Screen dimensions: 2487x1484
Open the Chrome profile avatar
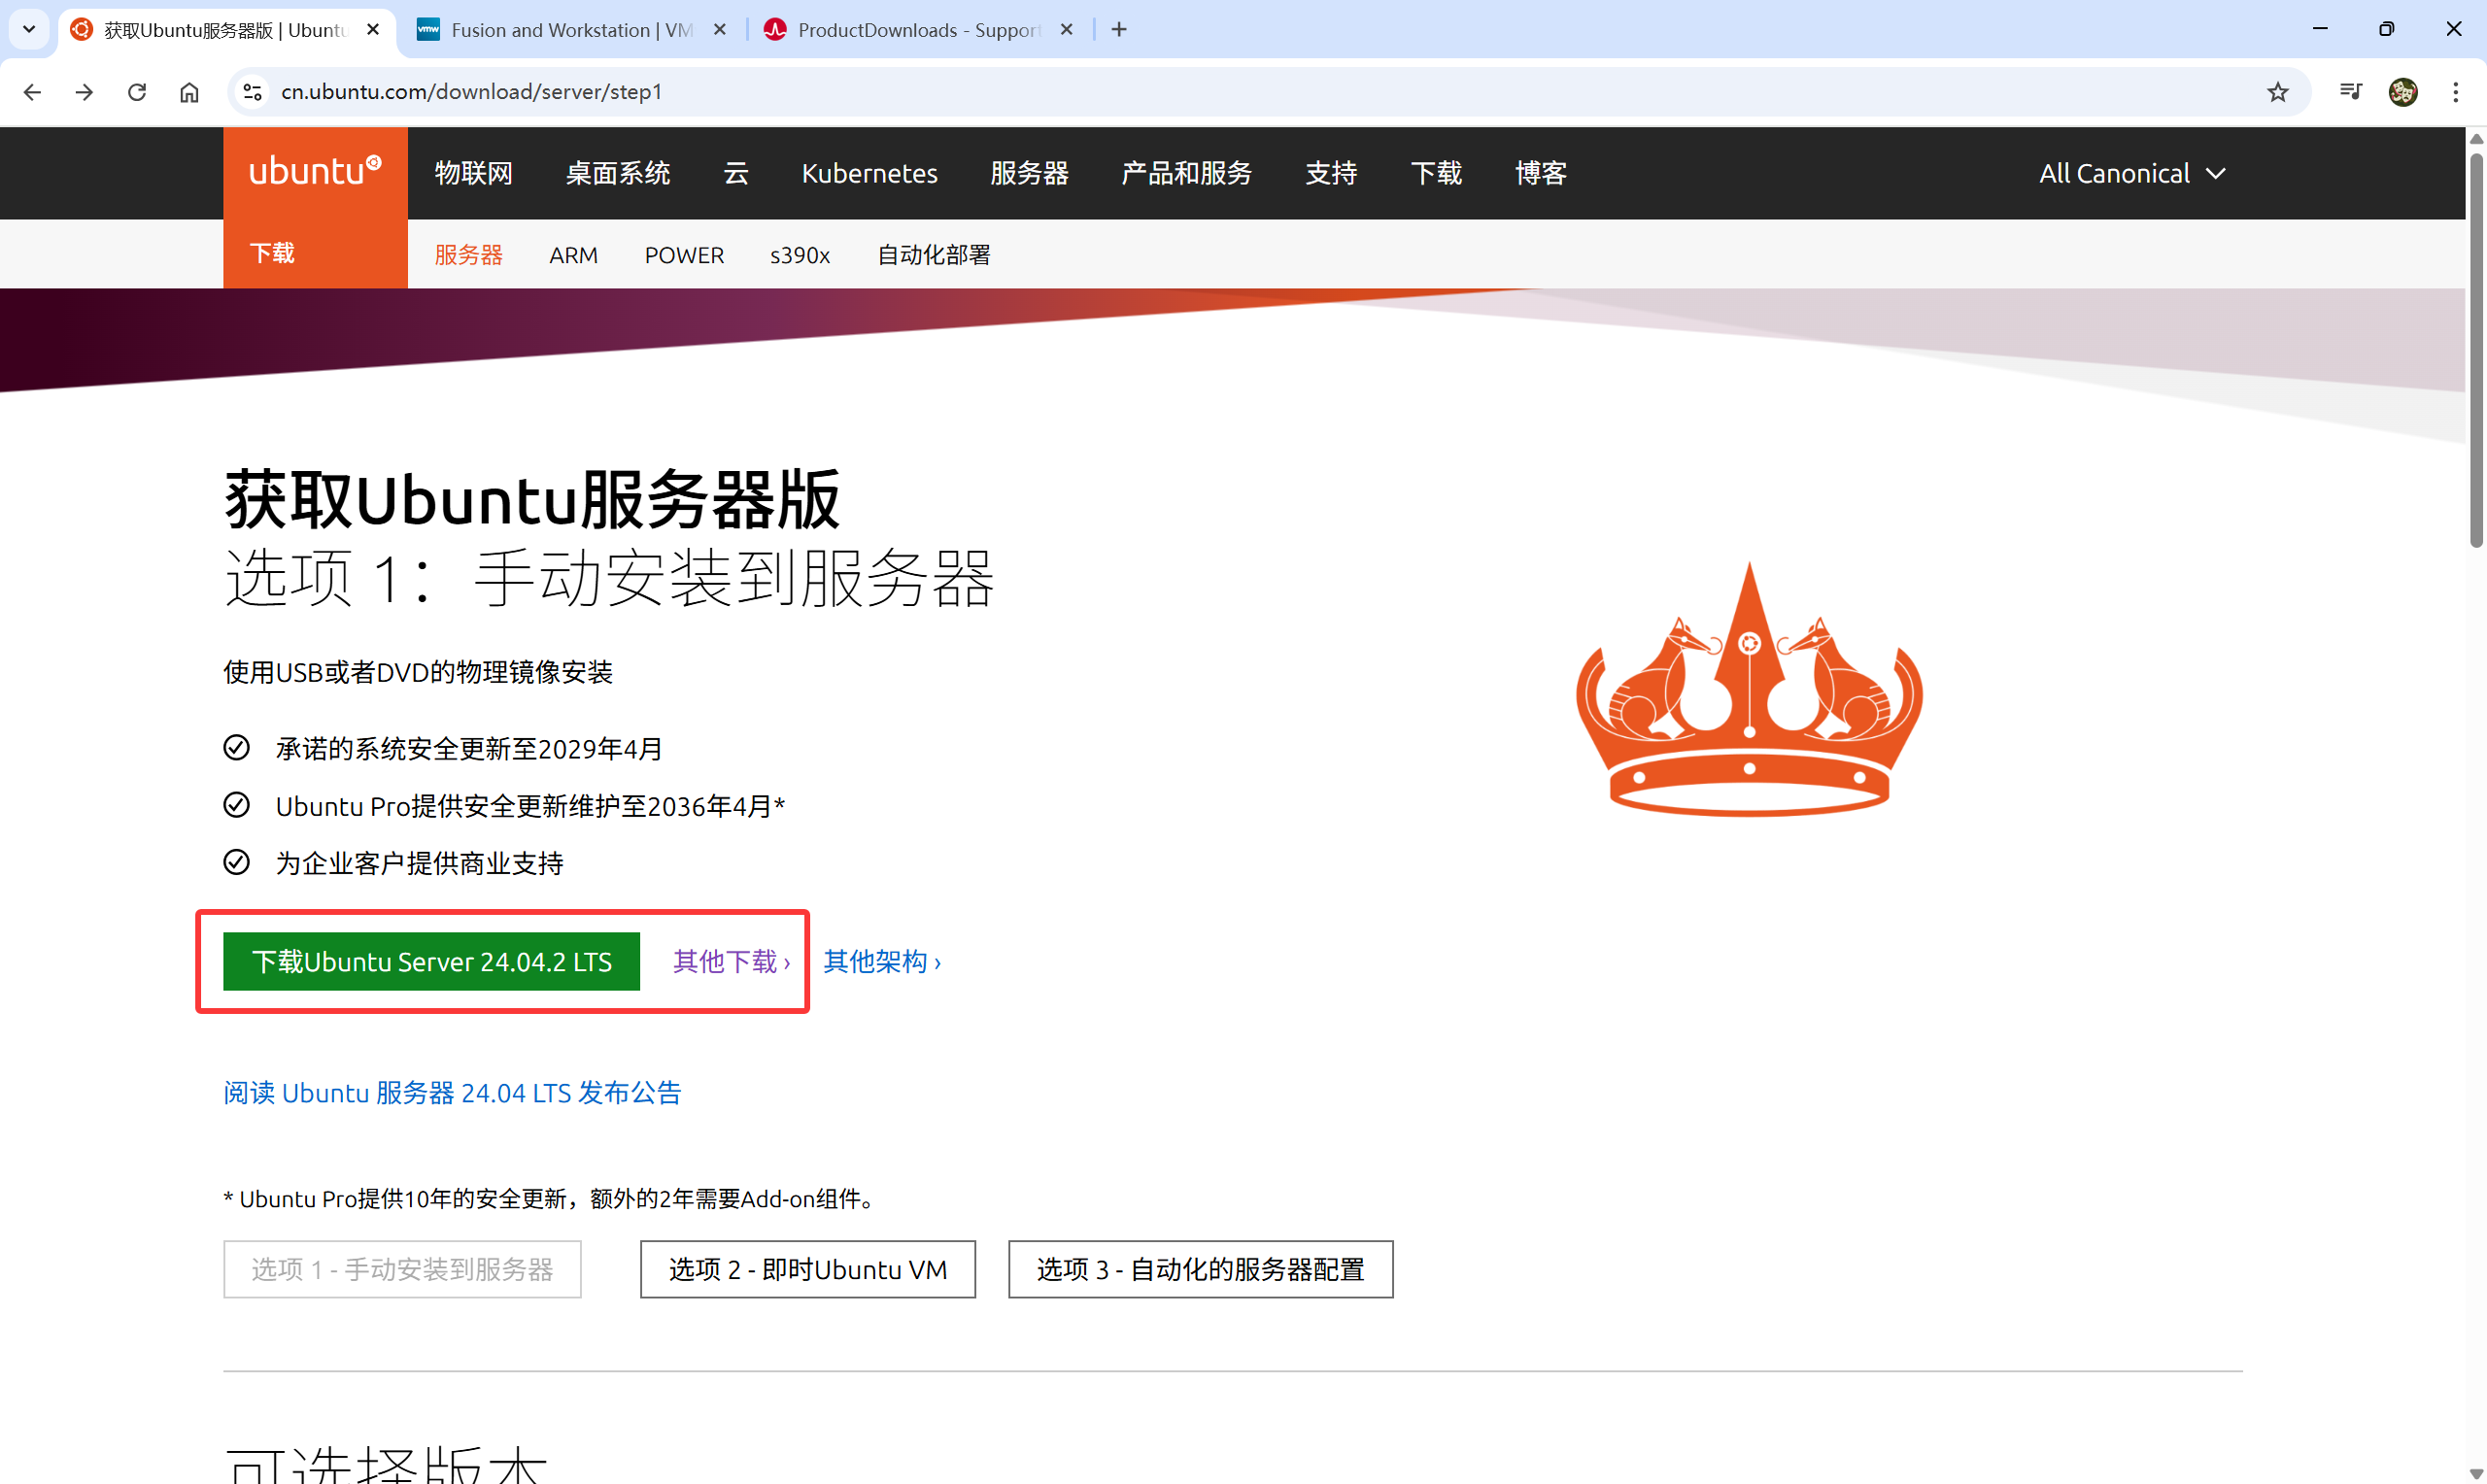pos(2402,91)
